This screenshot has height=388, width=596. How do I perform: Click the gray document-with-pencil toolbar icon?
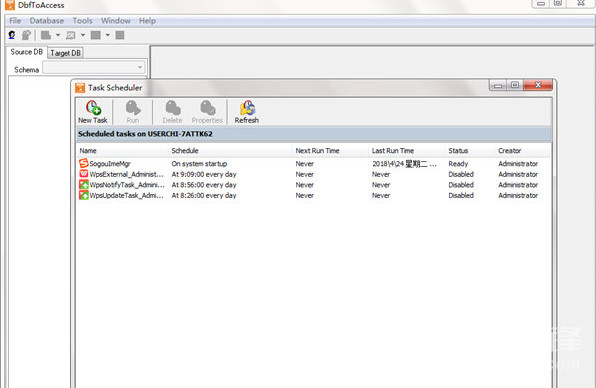point(26,35)
